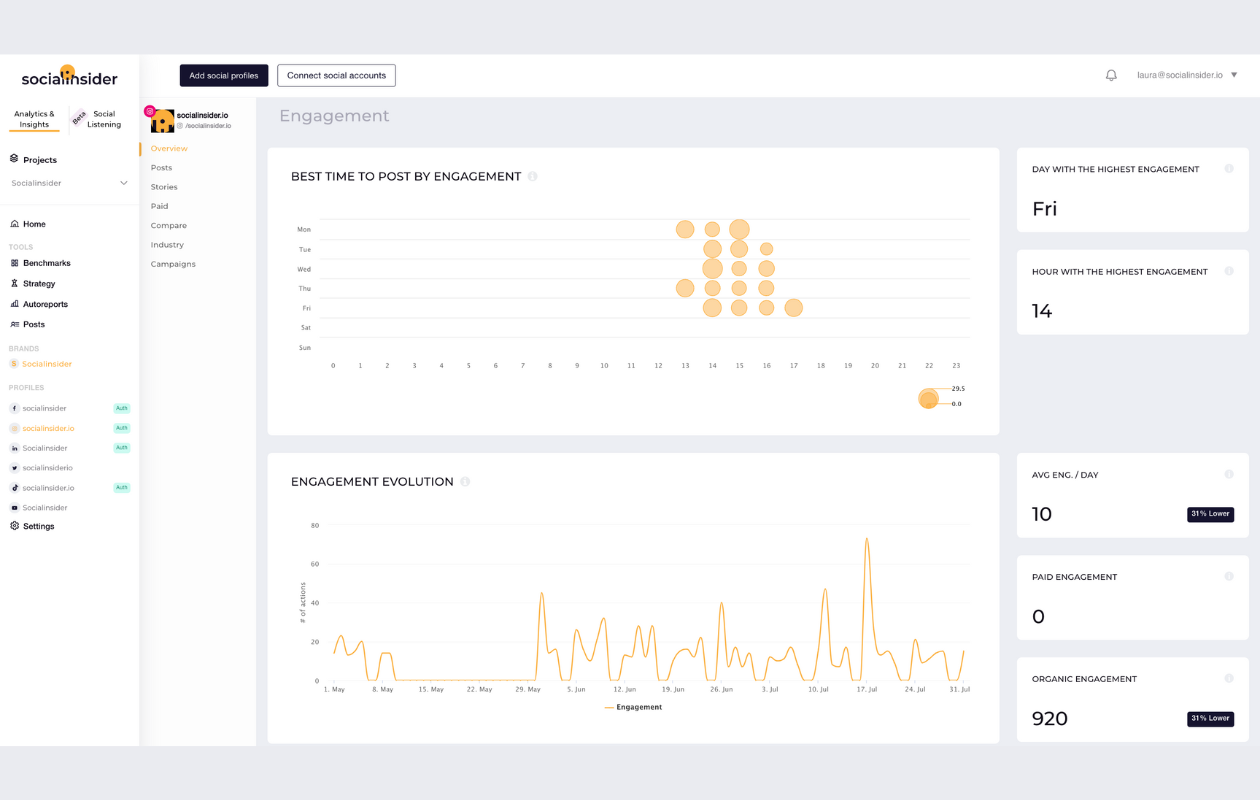Click the Home house icon
This screenshot has height=800, width=1260.
point(15,224)
